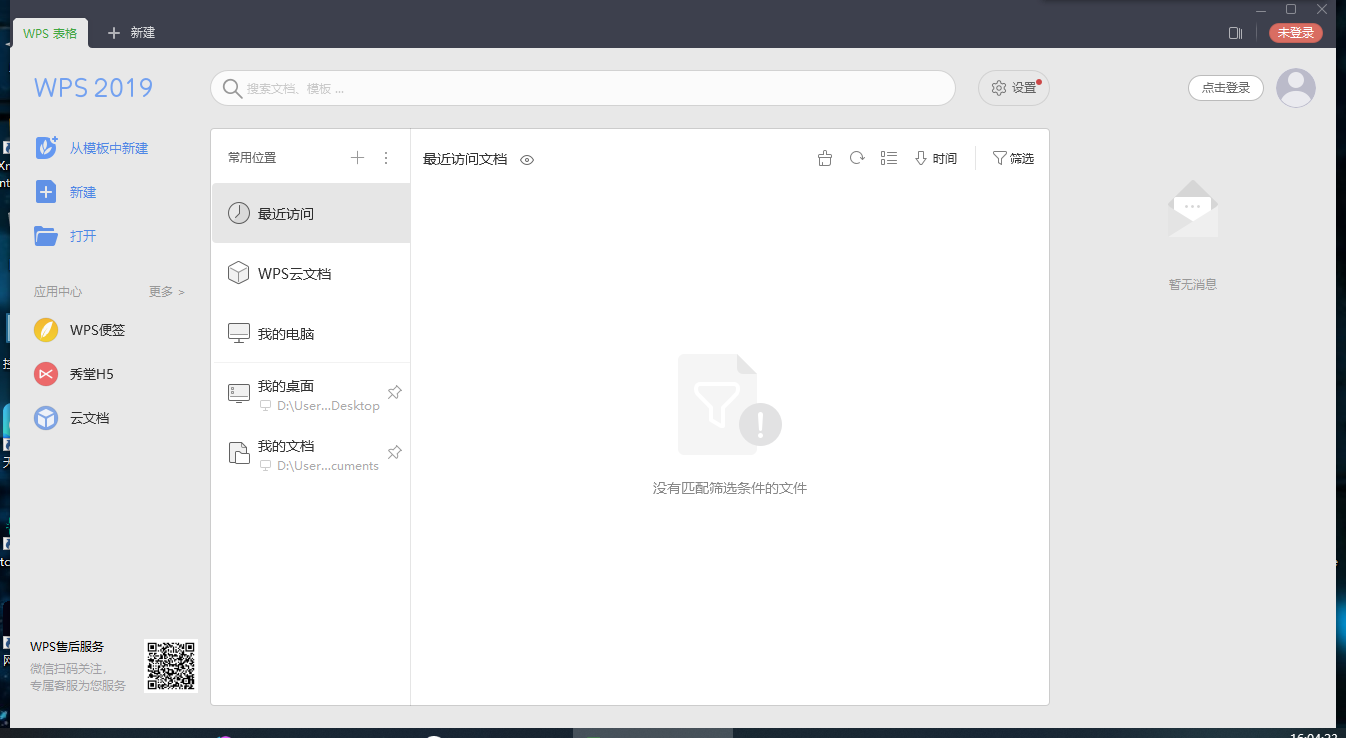Image resolution: width=1346 pixels, height=738 pixels.
Task: Select 我的电脑 location
Action: (311, 333)
